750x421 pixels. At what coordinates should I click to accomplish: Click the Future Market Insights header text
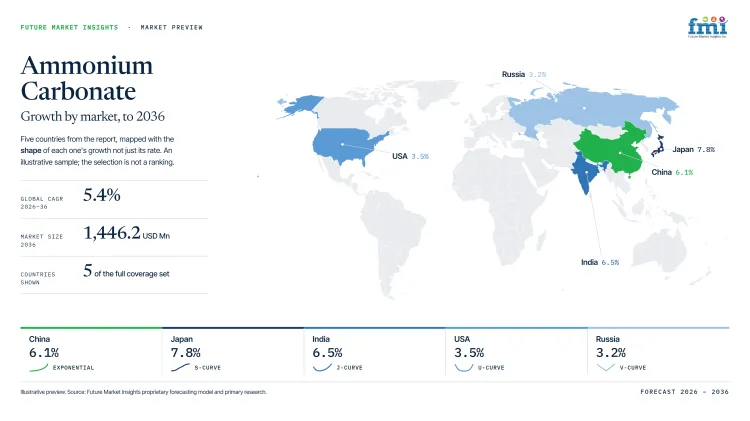tap(69, 27)
